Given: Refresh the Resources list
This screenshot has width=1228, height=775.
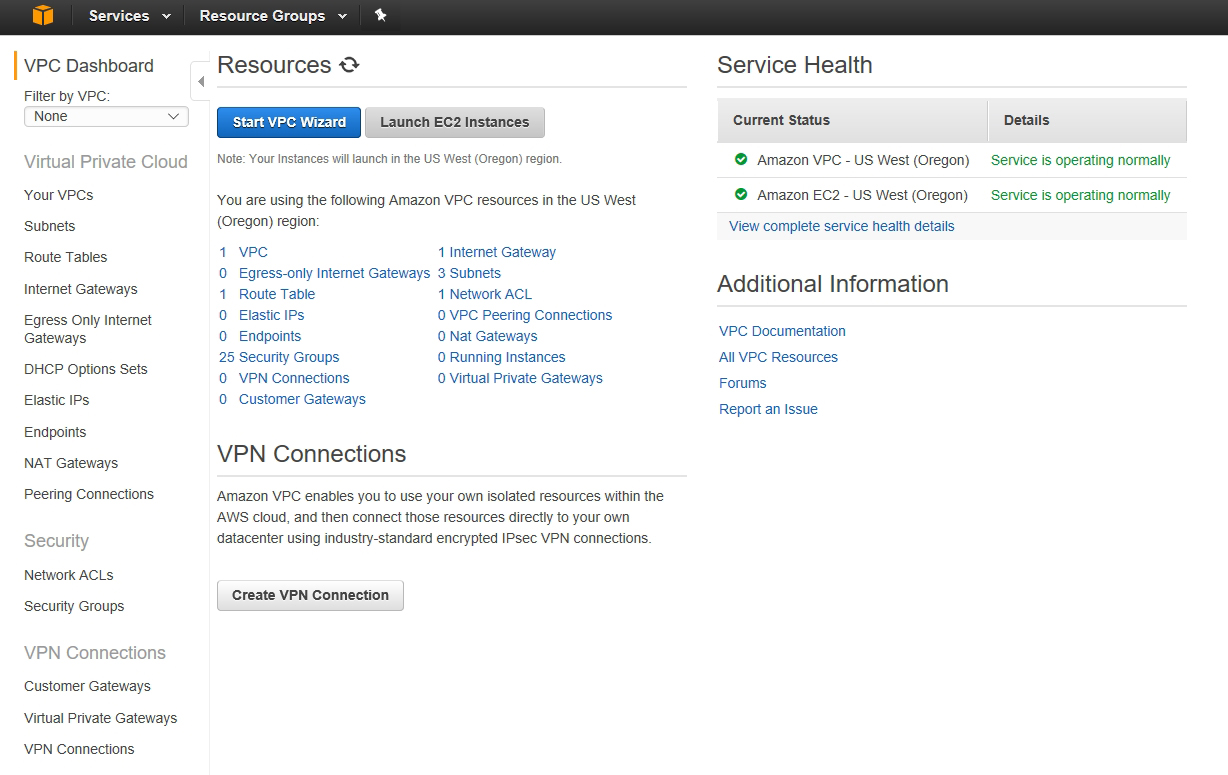Looking at the screenshot, I should click(349, 65).
